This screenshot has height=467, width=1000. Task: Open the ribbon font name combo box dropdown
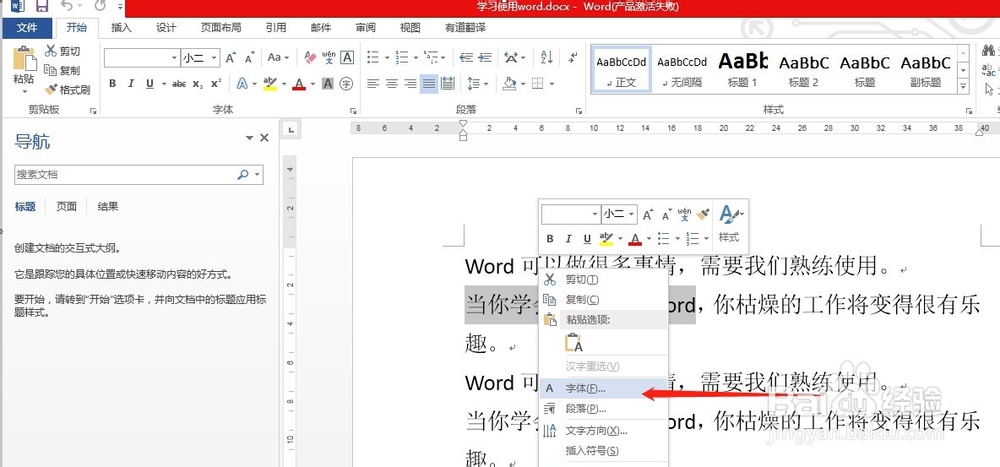click(x=175, y=57)
